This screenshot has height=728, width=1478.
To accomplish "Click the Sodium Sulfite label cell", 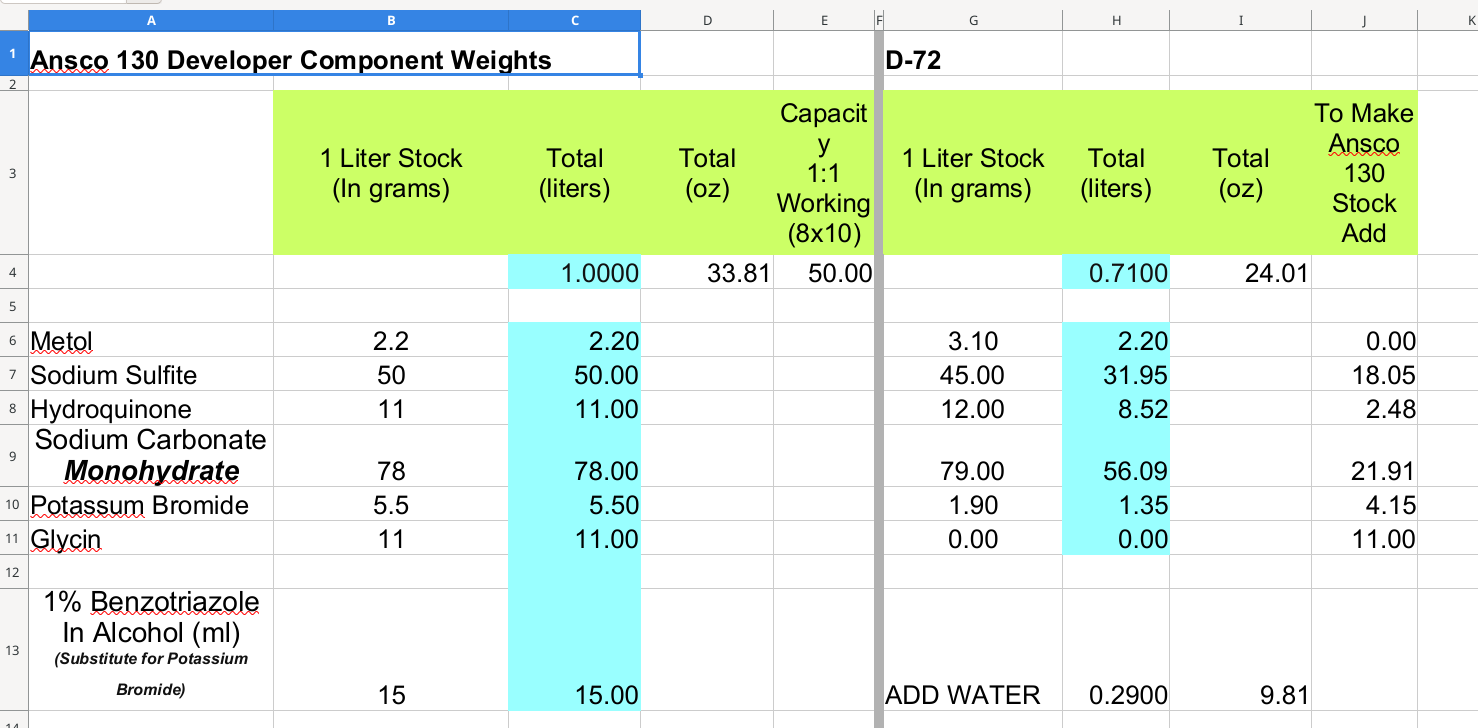I will (x=150, y=375).
